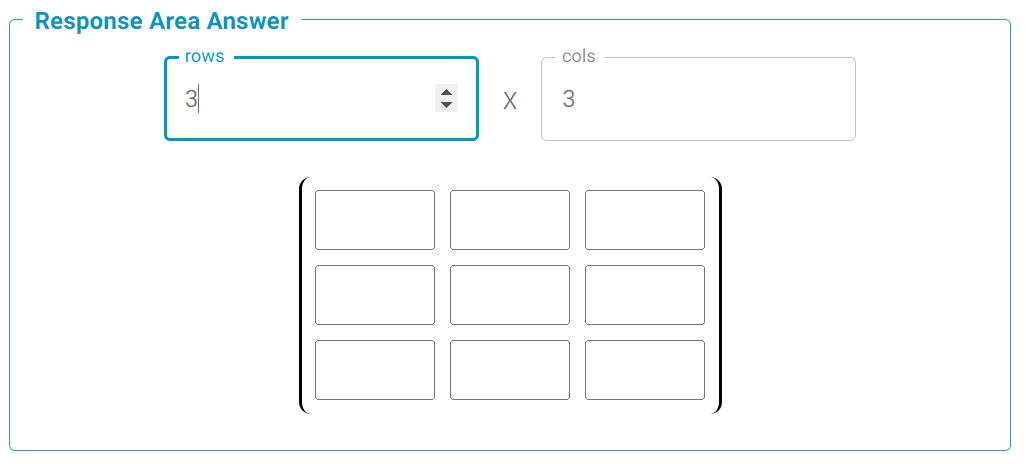
Task: Click the rows decrement down arrow
Action: click(x=446, y=104)
